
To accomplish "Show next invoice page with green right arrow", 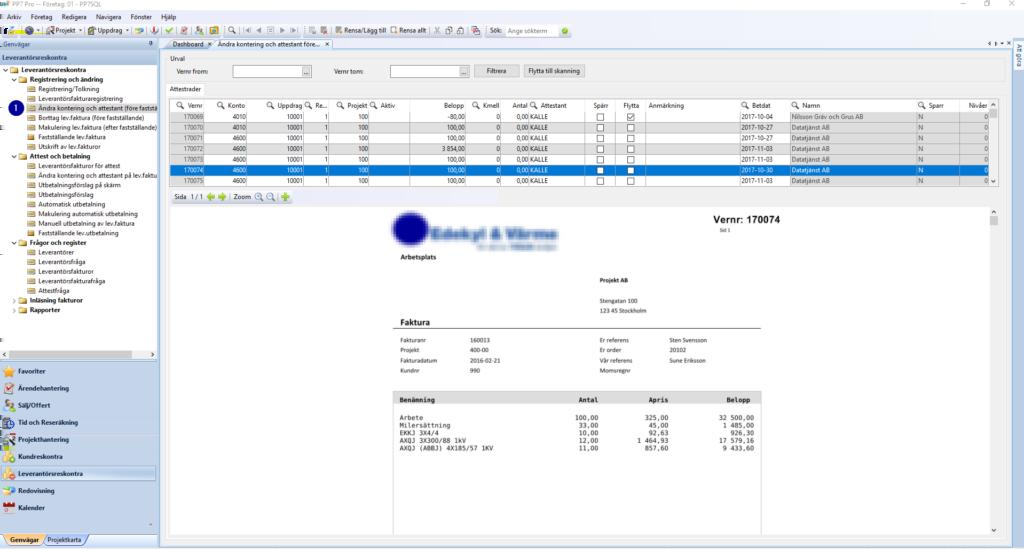I will click(x=222, y=196).
